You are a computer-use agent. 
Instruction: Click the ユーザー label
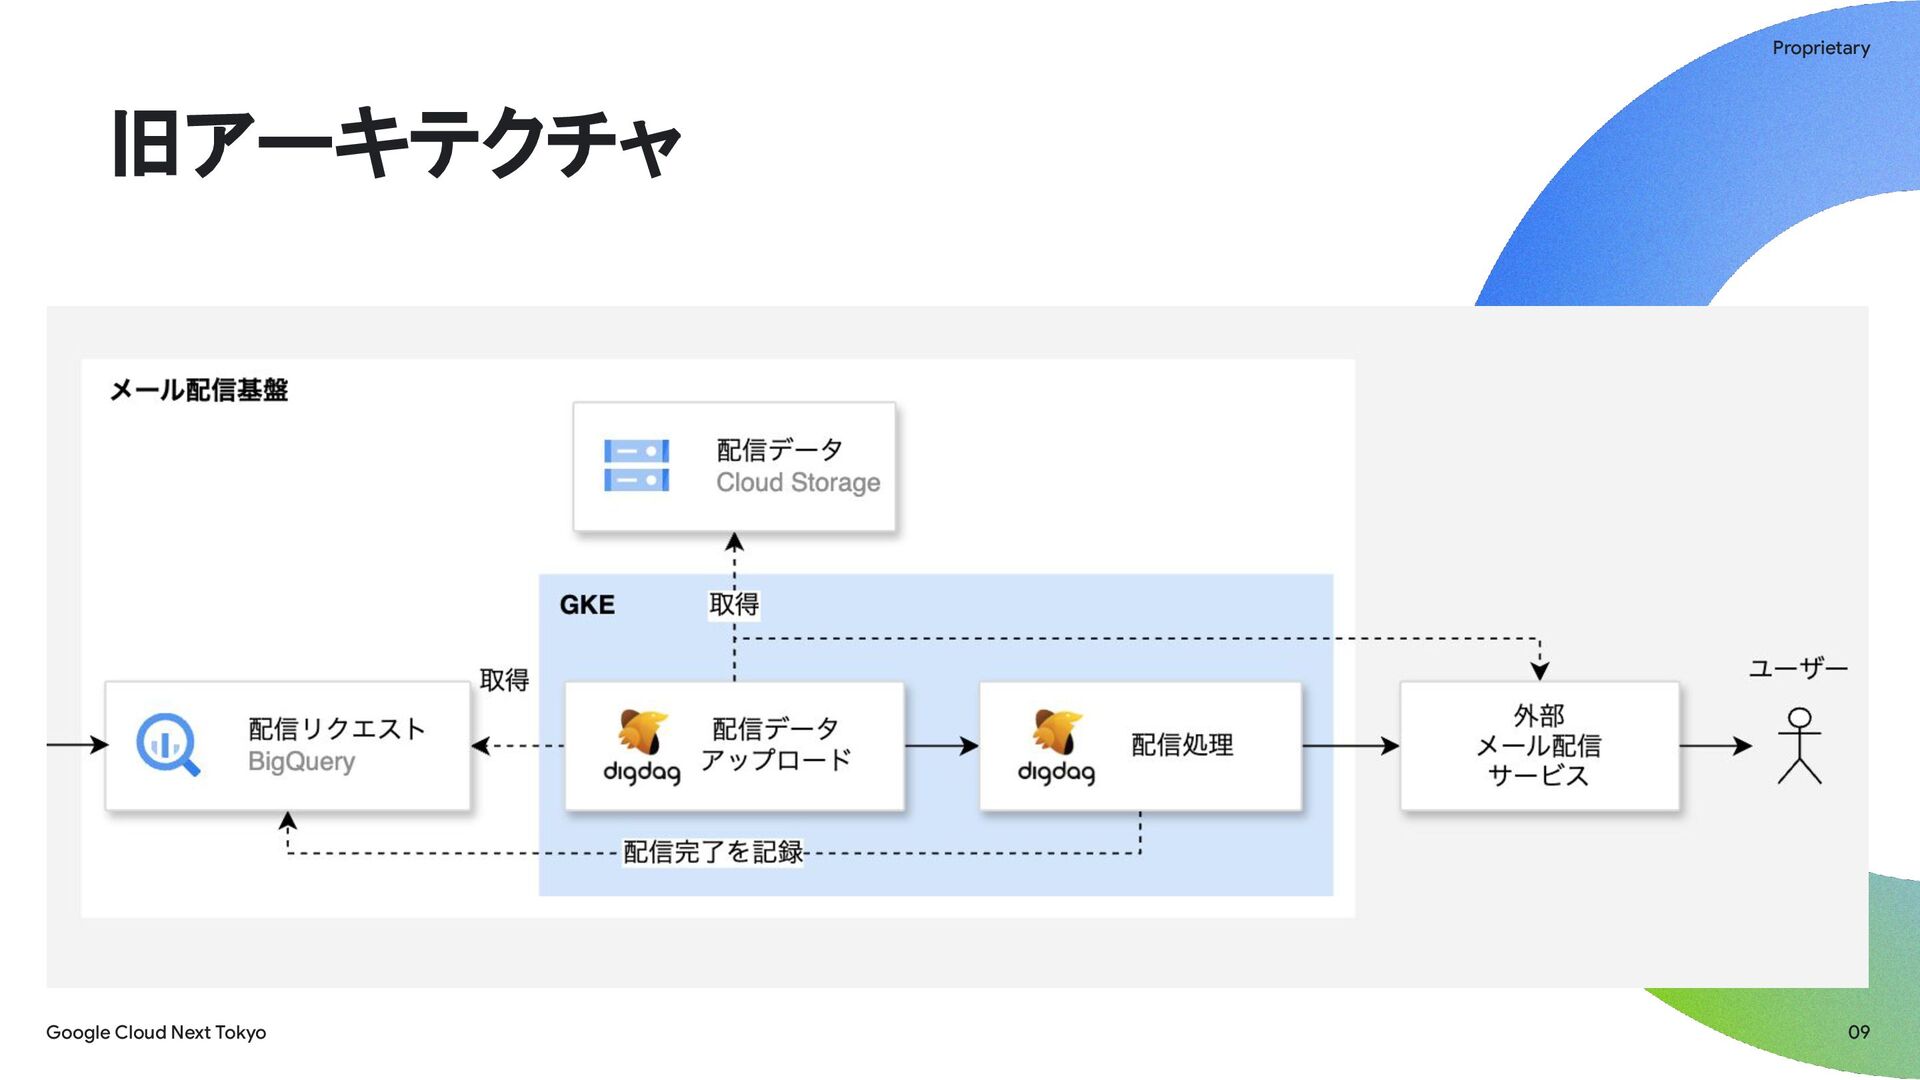point(1798,668)
